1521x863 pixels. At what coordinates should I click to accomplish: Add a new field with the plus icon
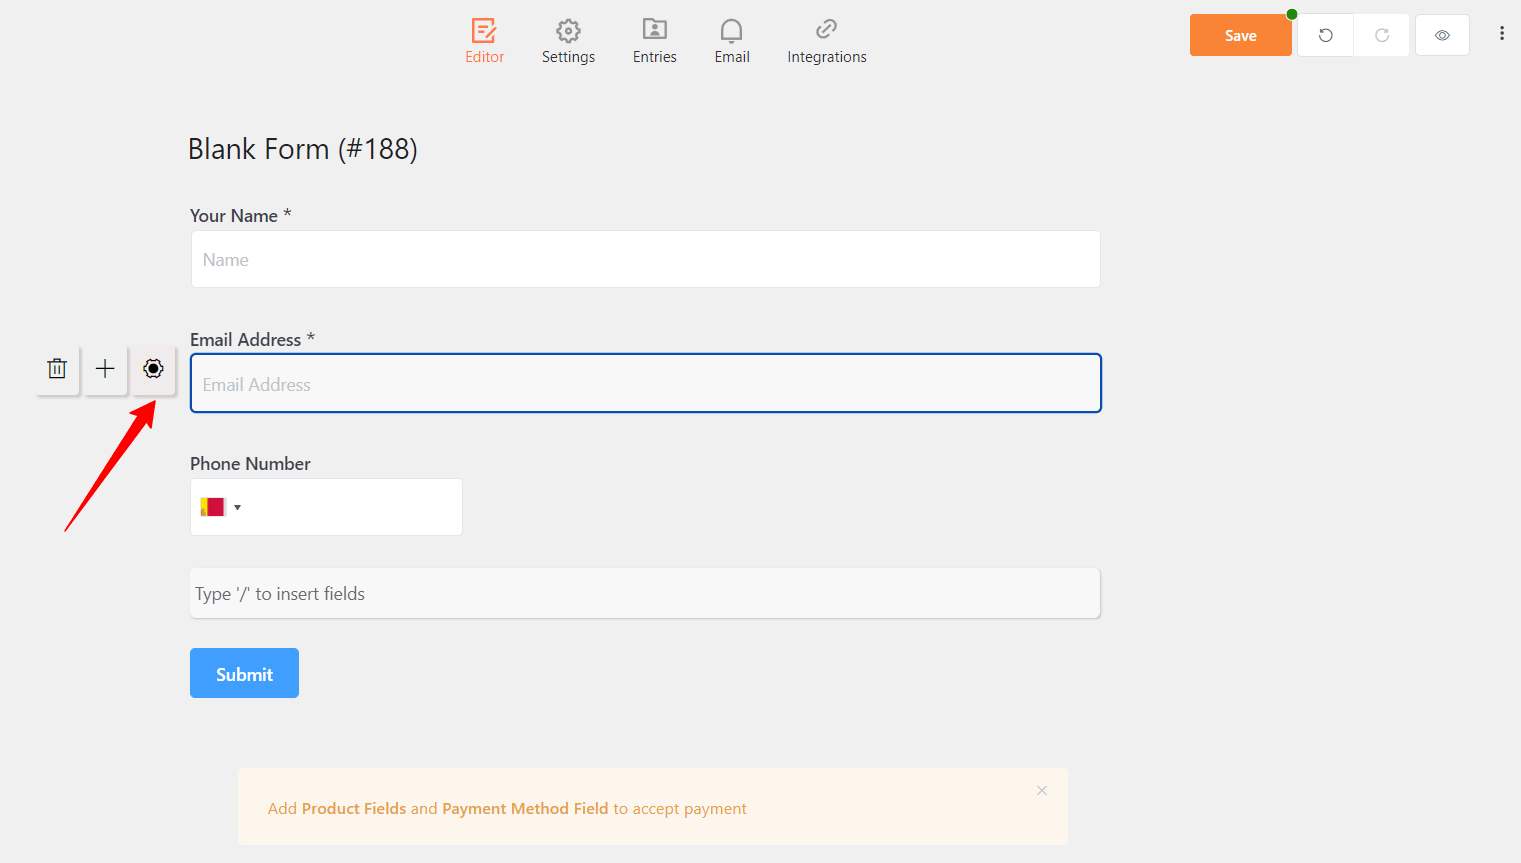click(x=104, y=368)
